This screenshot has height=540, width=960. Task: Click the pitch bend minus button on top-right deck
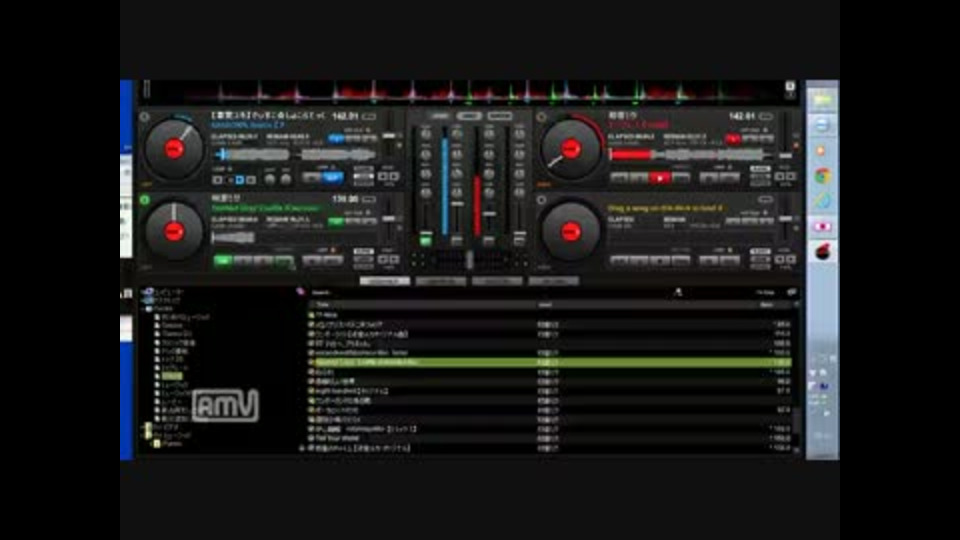tap(780, 177)
